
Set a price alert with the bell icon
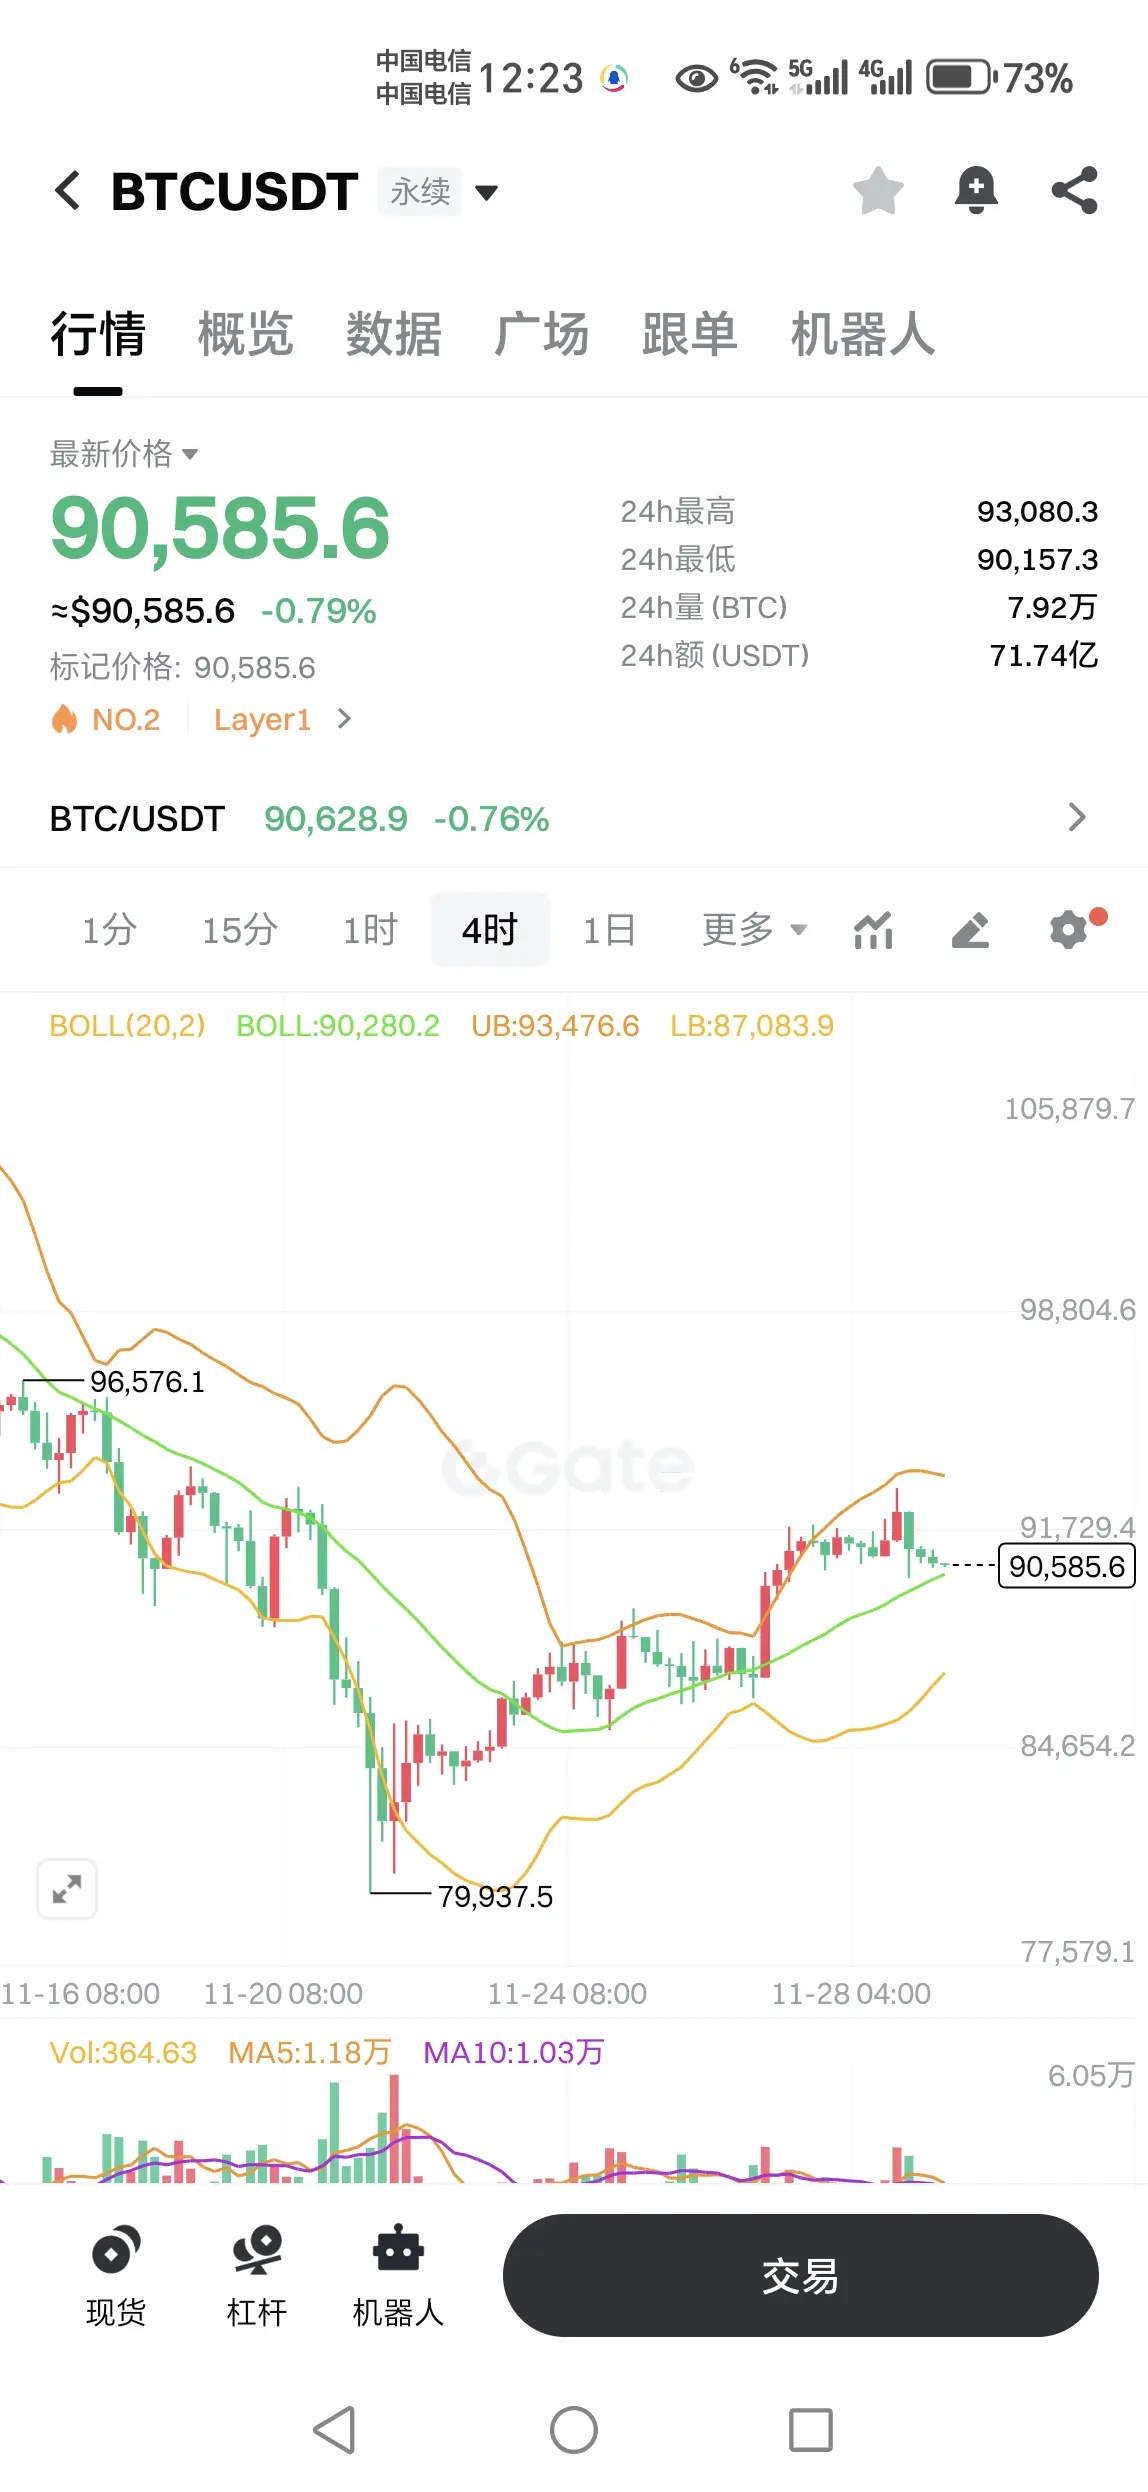(x=976, y=190)
